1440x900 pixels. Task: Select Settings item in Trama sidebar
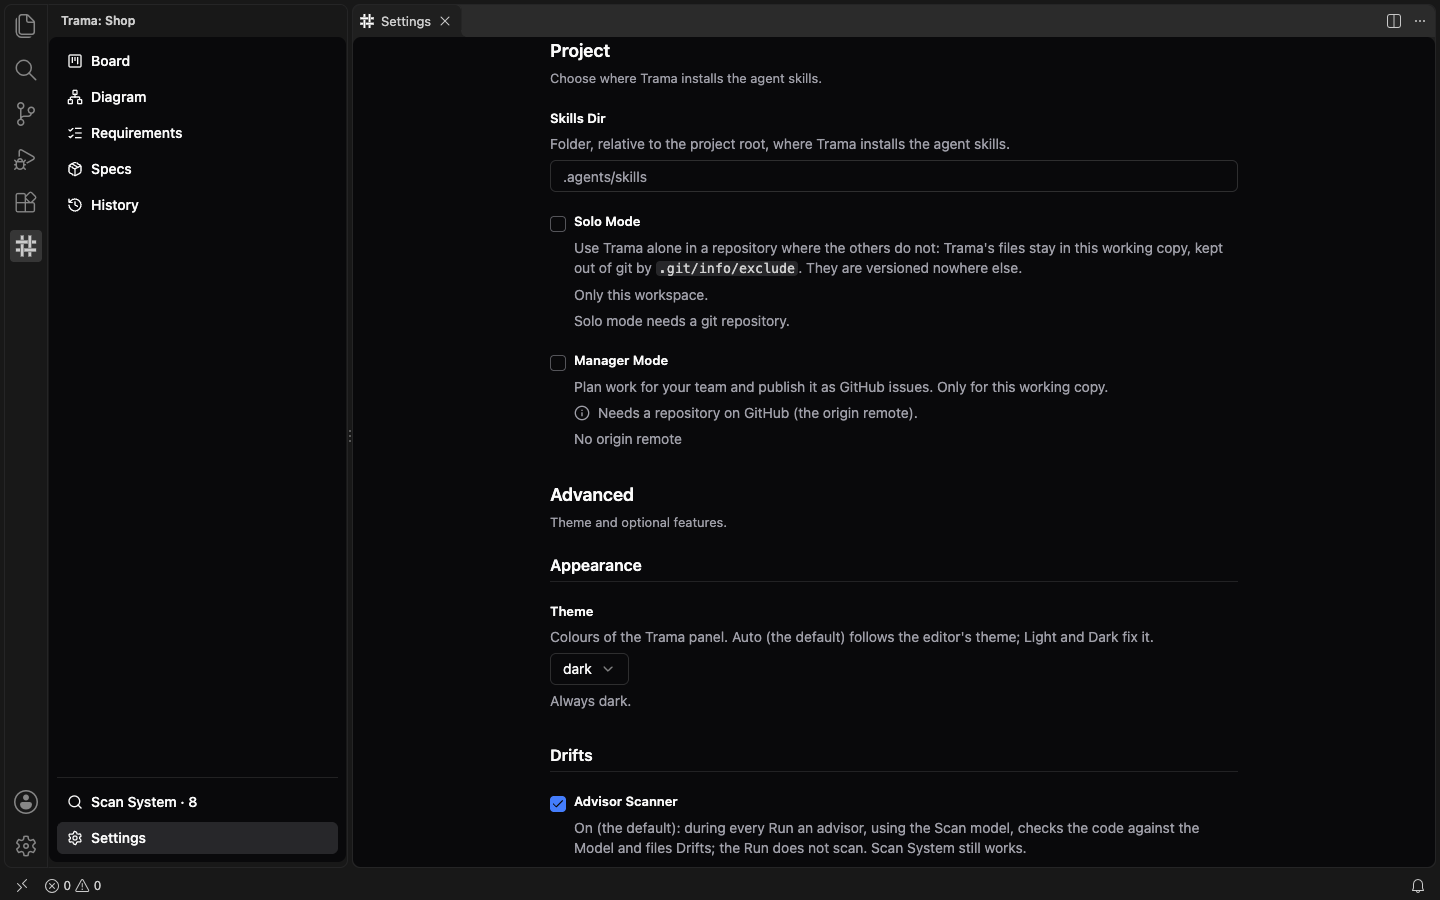click(197, 838)
